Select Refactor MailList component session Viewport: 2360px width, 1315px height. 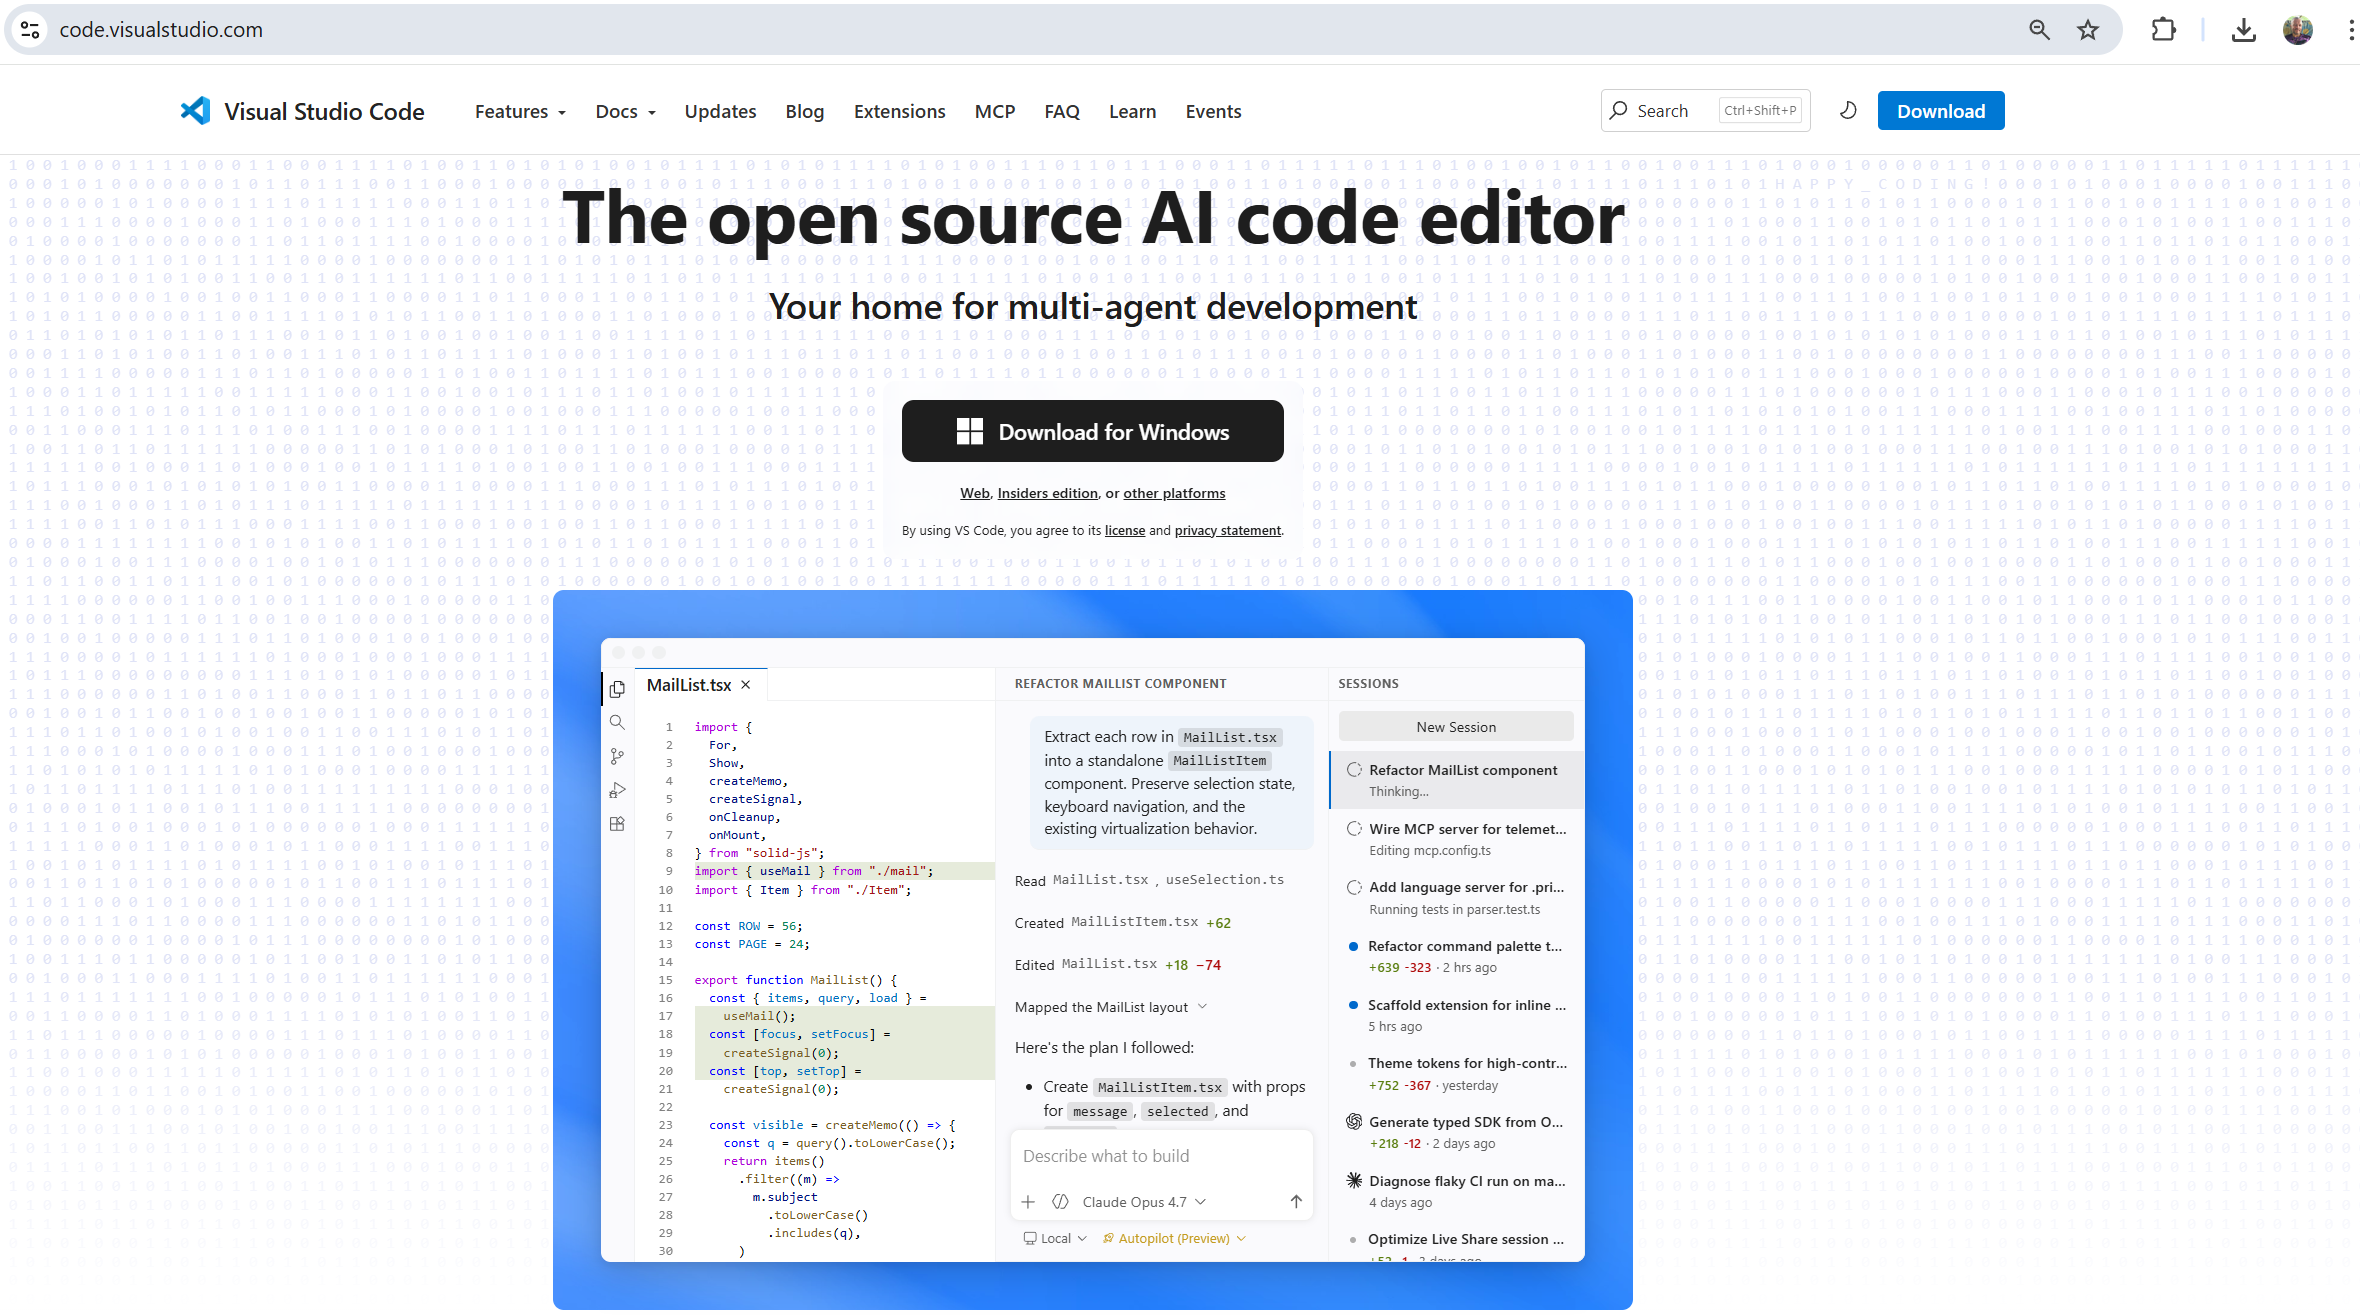[x=1457, y=780]
